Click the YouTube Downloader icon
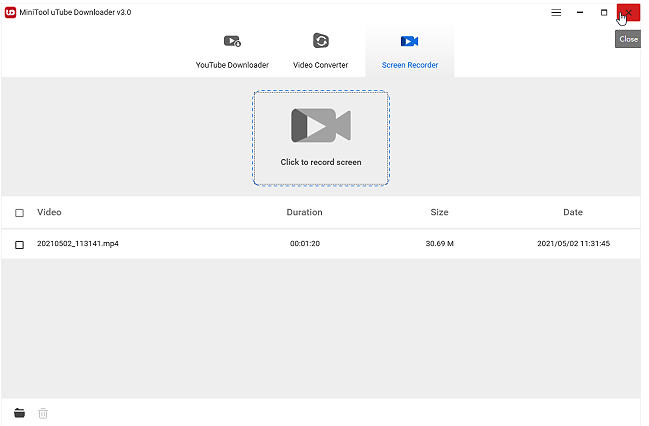649x426 pixels. (232, 41)
